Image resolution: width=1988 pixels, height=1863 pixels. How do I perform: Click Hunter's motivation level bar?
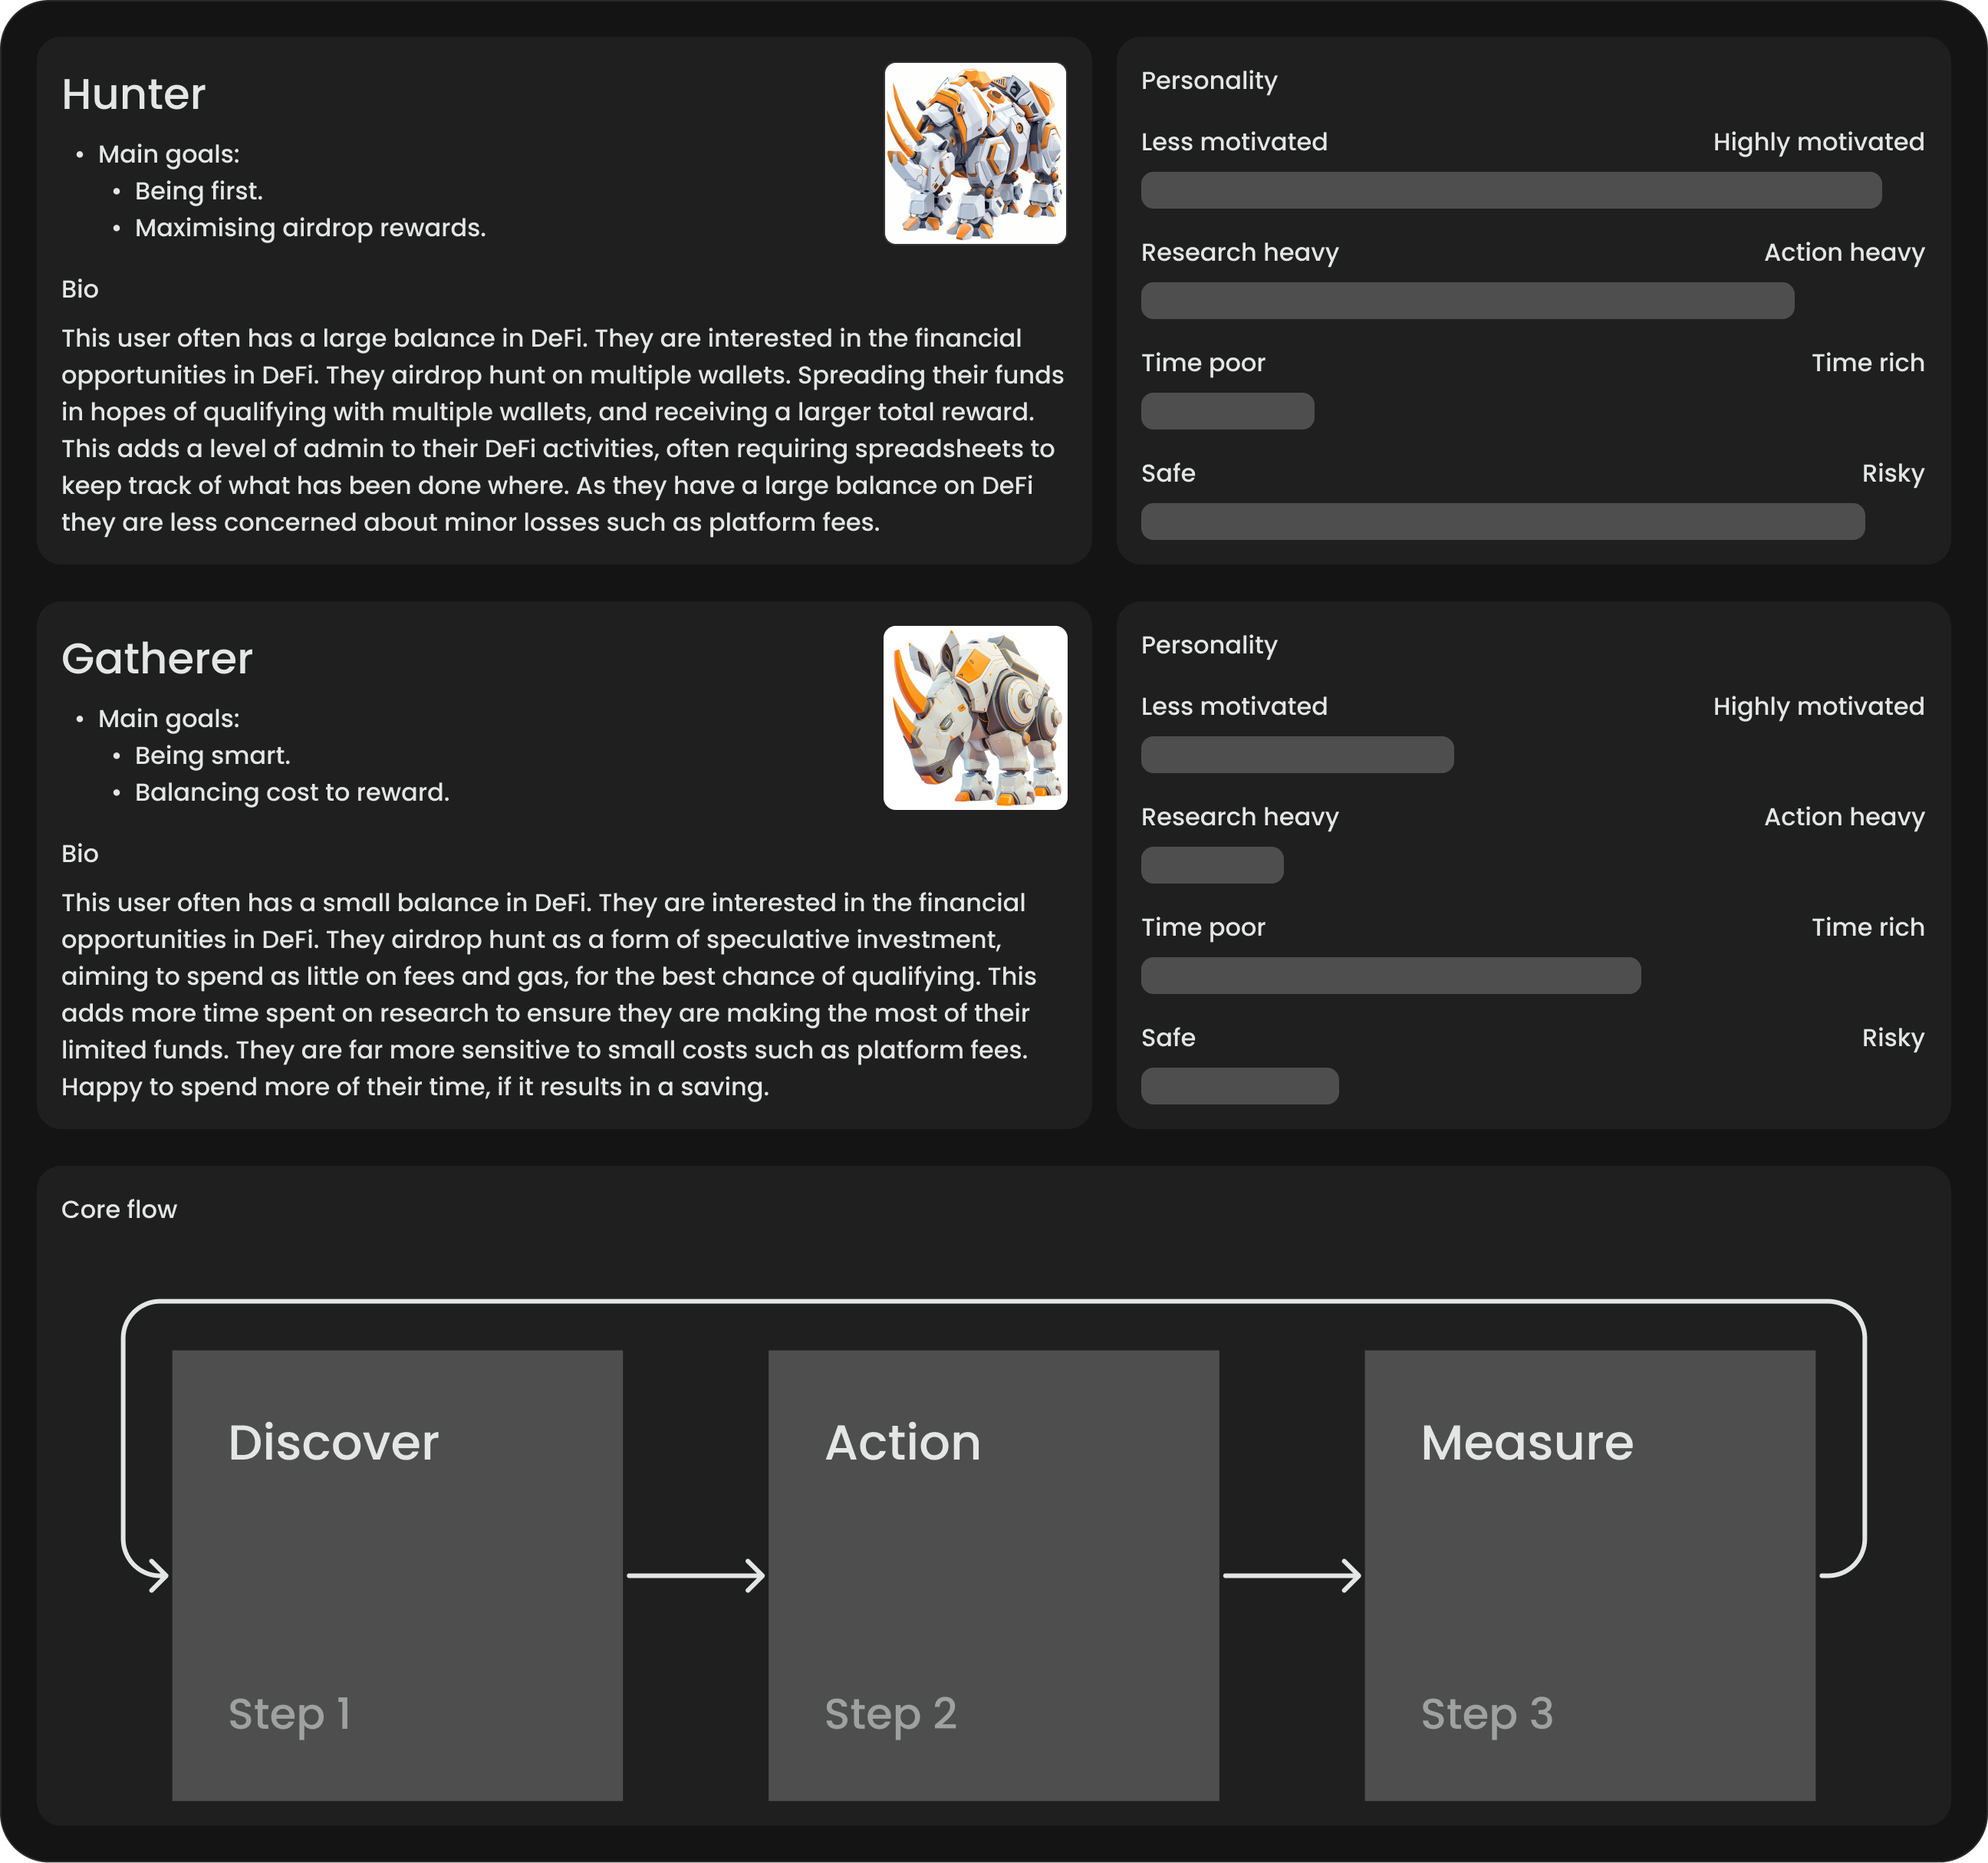coord(1510,190)
